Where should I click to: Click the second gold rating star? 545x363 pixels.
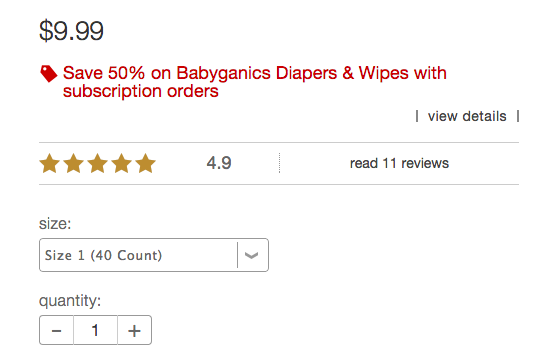(74, 163)
